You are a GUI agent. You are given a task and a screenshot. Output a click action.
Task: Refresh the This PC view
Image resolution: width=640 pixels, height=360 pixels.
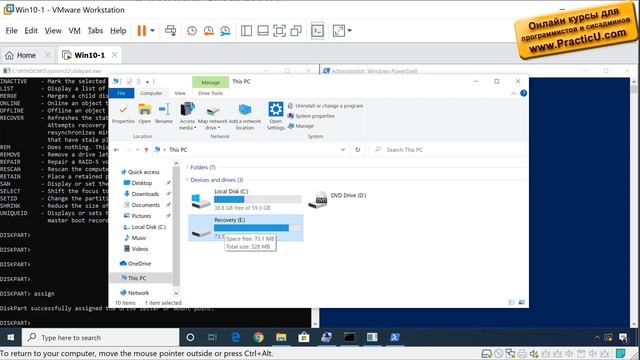(x=358, y=150)
